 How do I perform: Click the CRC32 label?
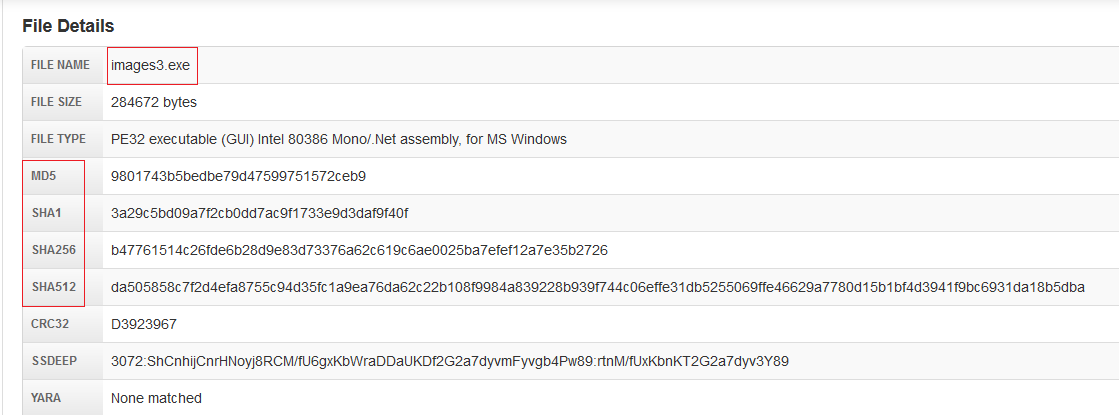(49, 324)
